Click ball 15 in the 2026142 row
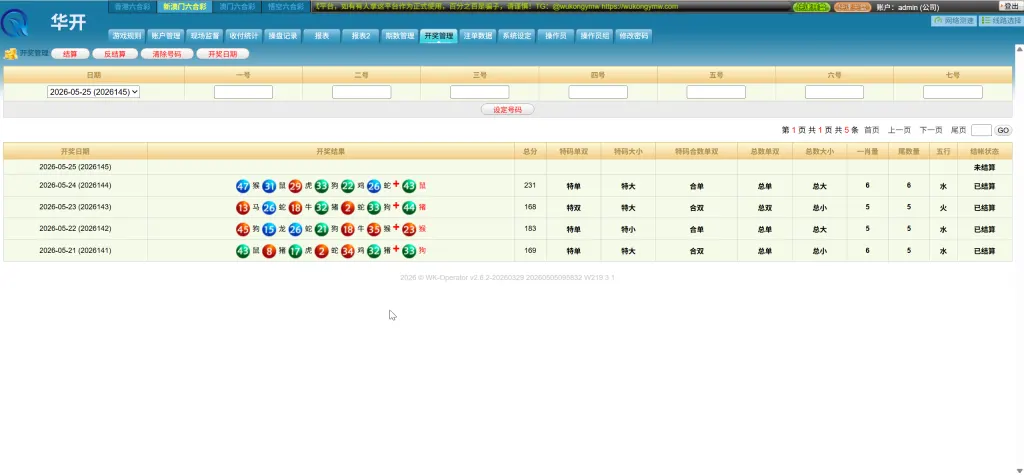1024x475 pixels. pyautogui.click(x=269, y=229)
